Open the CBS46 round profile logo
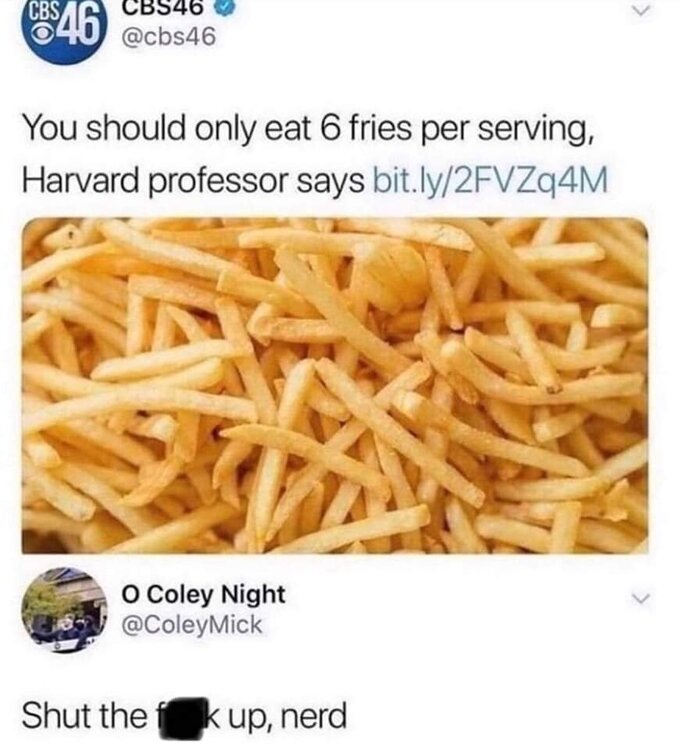 click(x=65, y=30)
